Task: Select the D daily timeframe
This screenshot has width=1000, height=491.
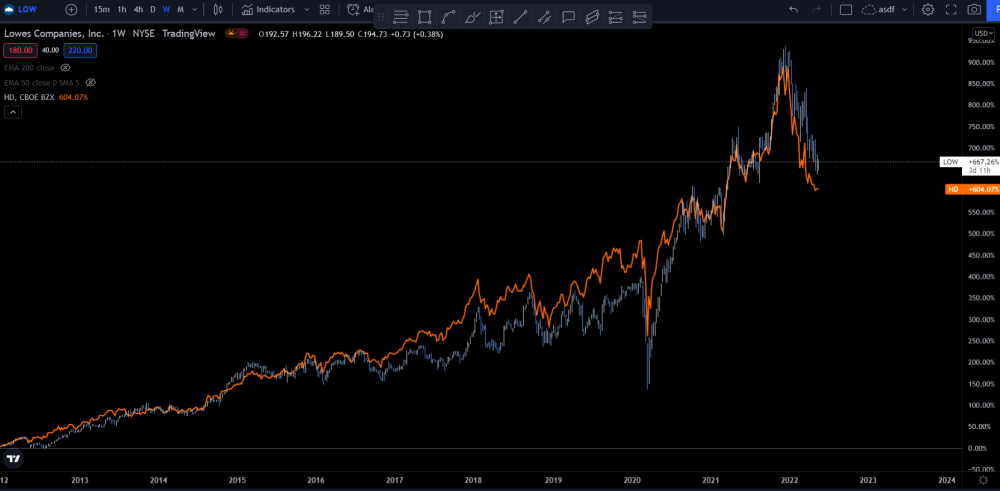Action: [153, 10]
